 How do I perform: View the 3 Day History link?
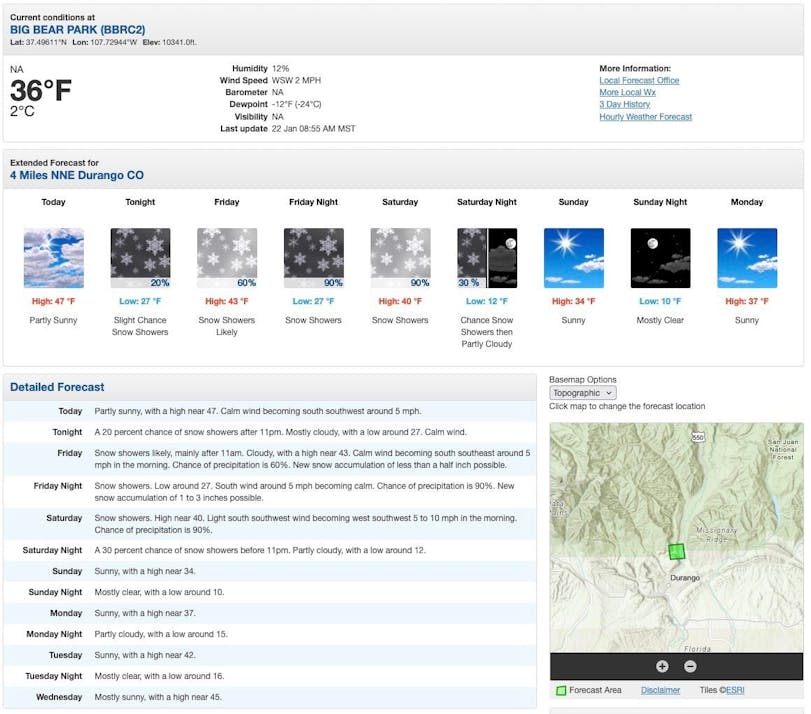[x=624, y=105]
